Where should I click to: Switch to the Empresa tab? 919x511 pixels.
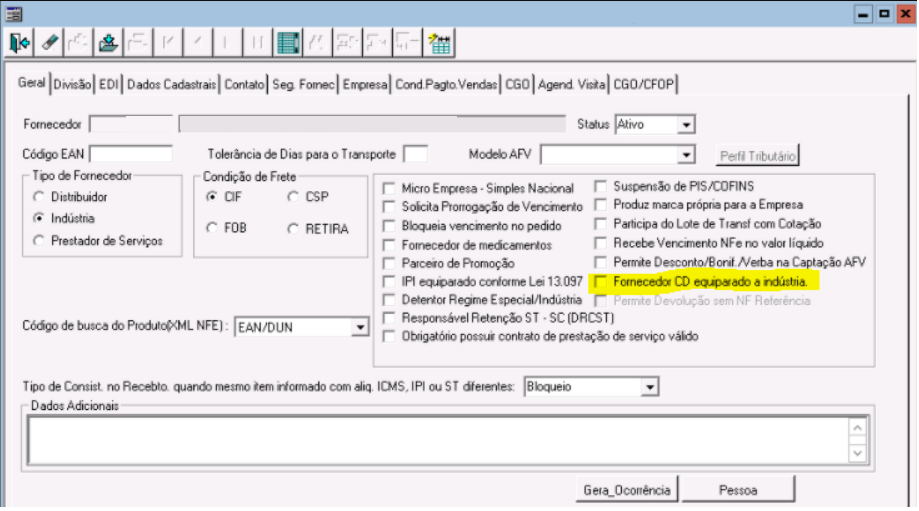[x=365, y=84]
